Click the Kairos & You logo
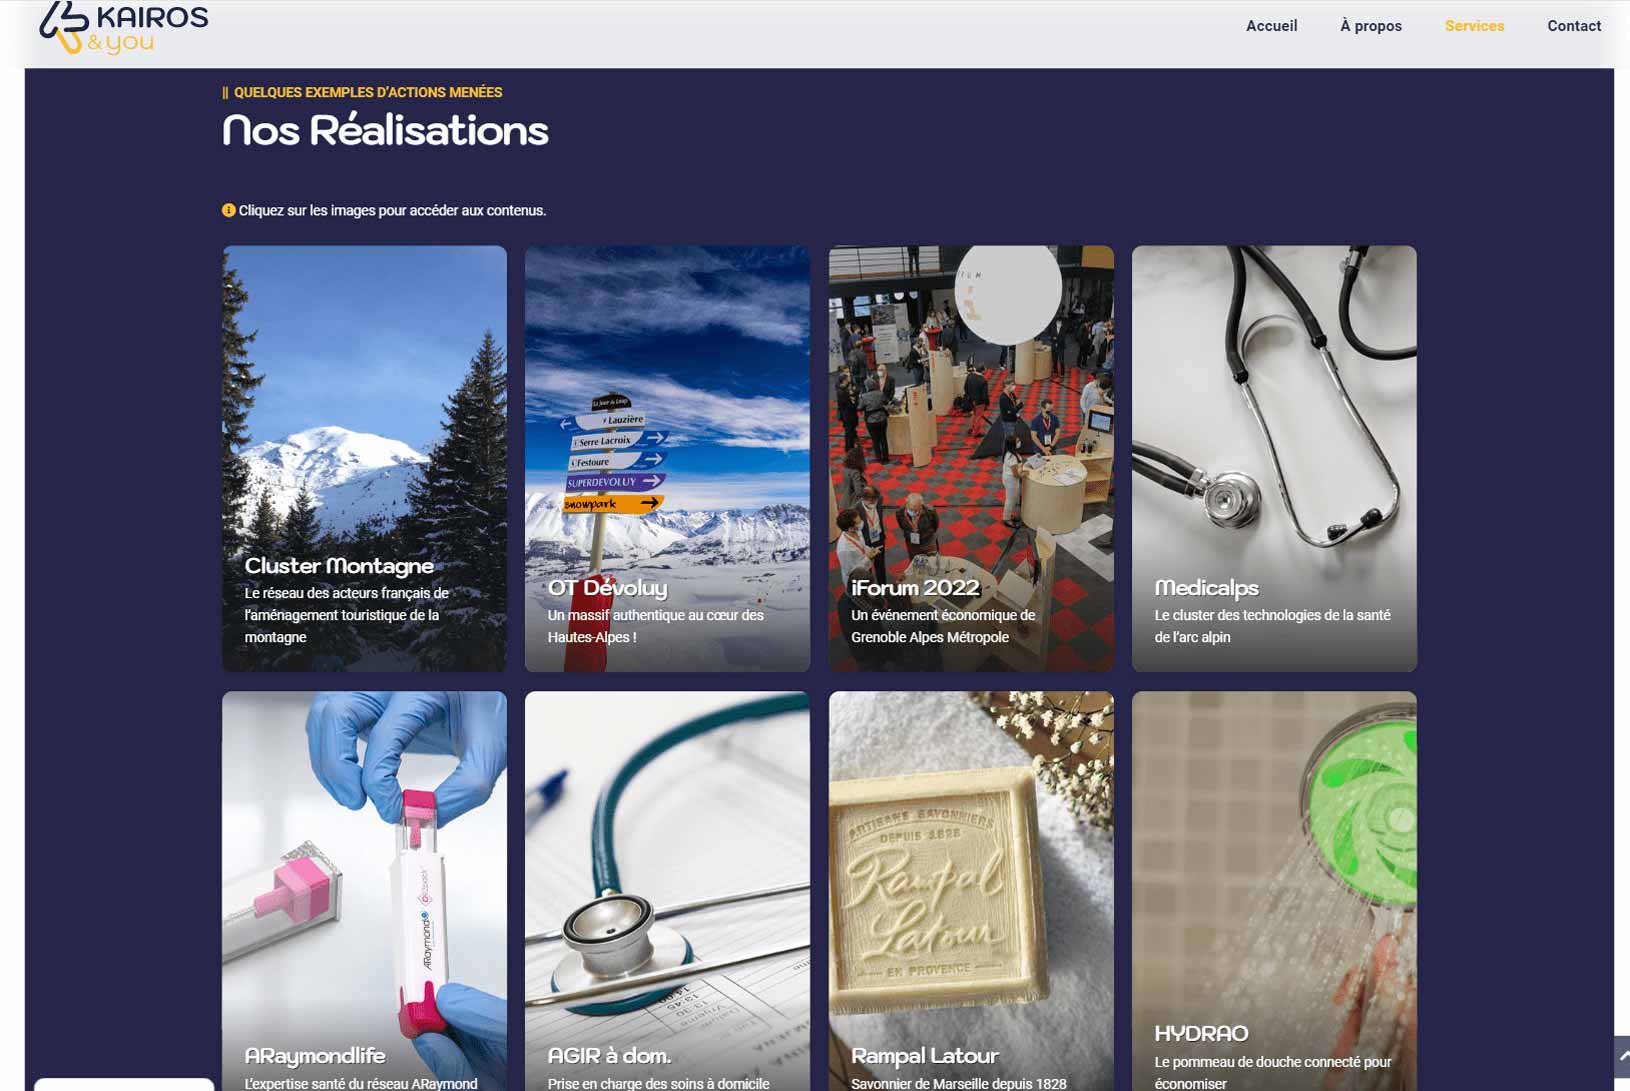The width and height of the screenshot is (1630, 1091). click(124, 28)
